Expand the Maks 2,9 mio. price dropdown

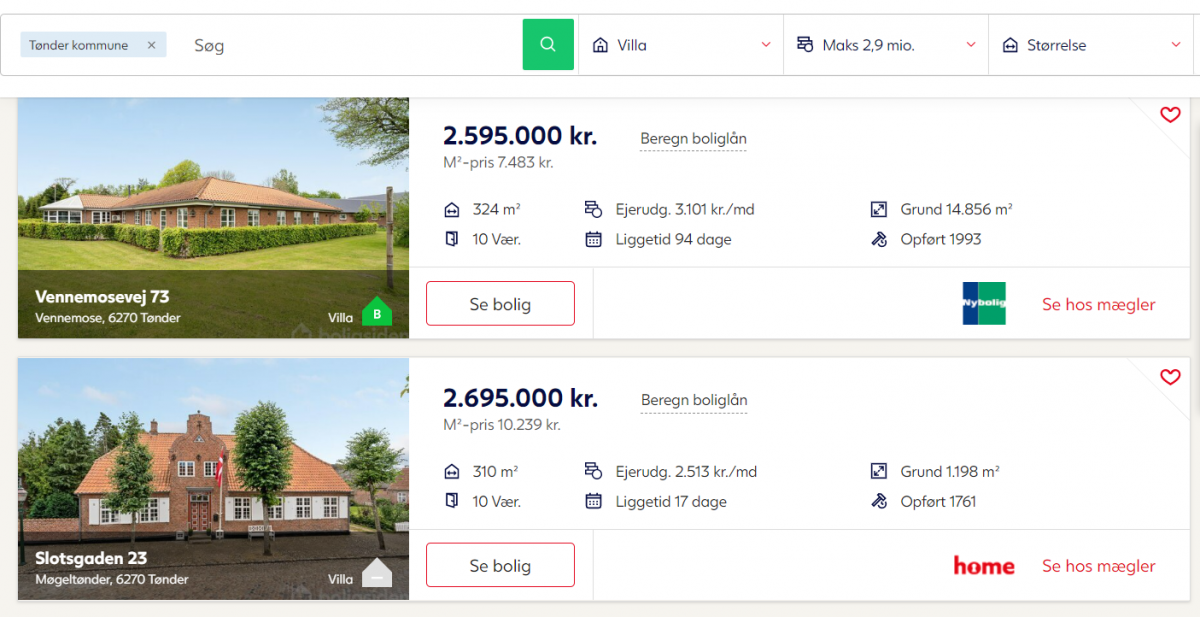(886, 45)
